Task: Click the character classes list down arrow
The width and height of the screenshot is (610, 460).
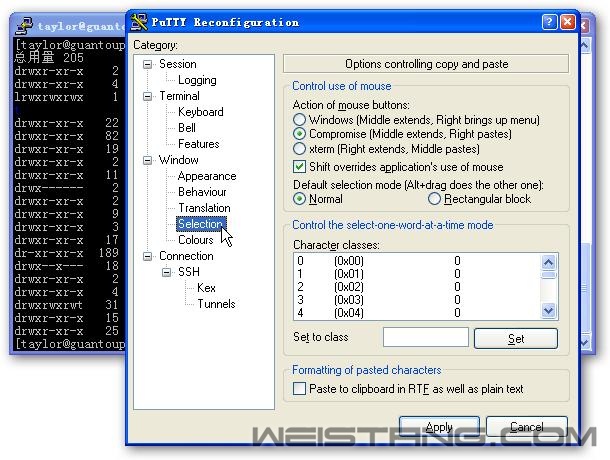Action: [549, 311]
